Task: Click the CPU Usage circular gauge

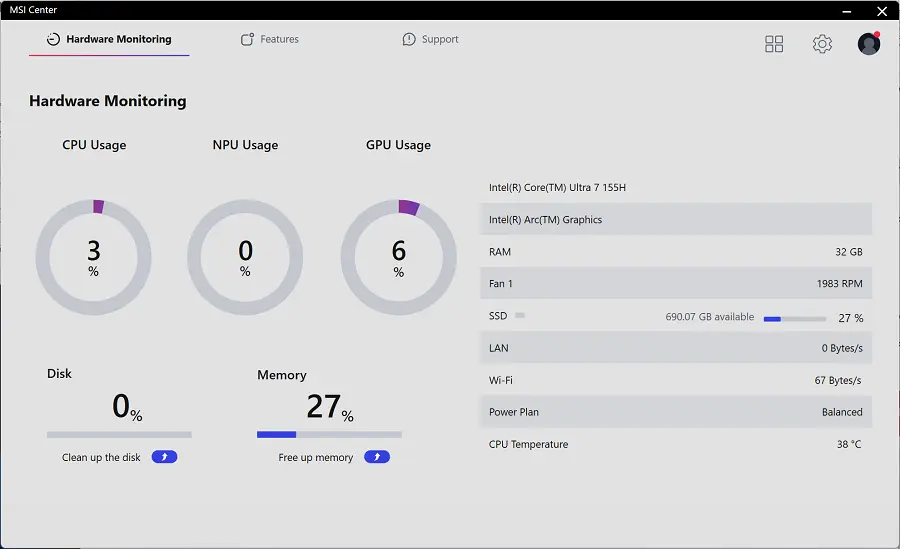Action: pos(94,257)
